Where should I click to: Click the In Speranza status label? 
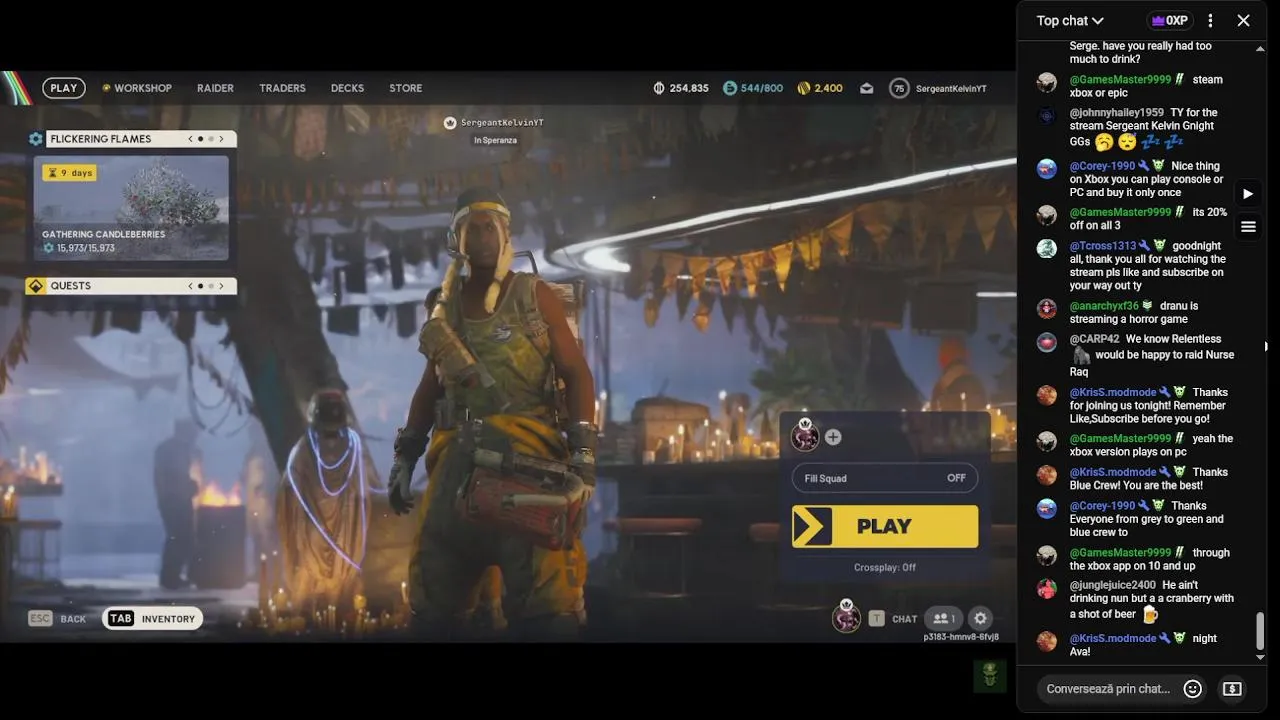[x=495, y=140]
